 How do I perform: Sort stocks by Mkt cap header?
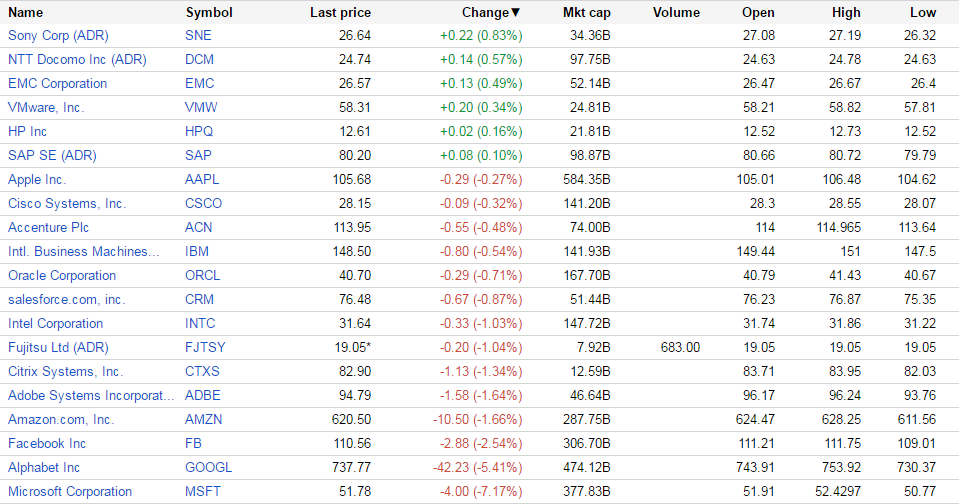click(x=587, y=13)
